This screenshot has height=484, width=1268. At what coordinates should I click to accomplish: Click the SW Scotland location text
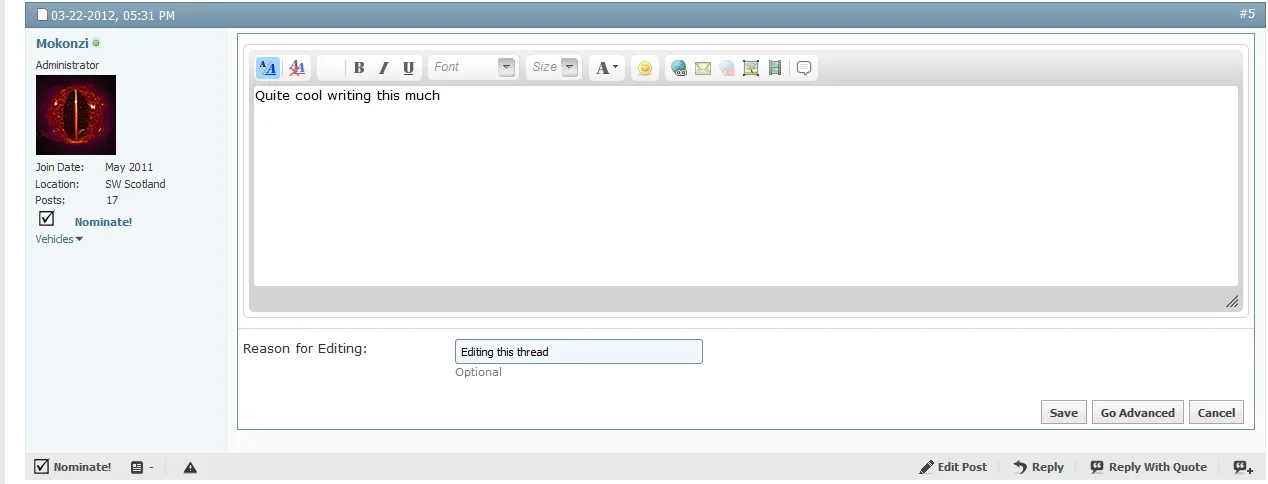pyautogui.click(x=135, y=184)
